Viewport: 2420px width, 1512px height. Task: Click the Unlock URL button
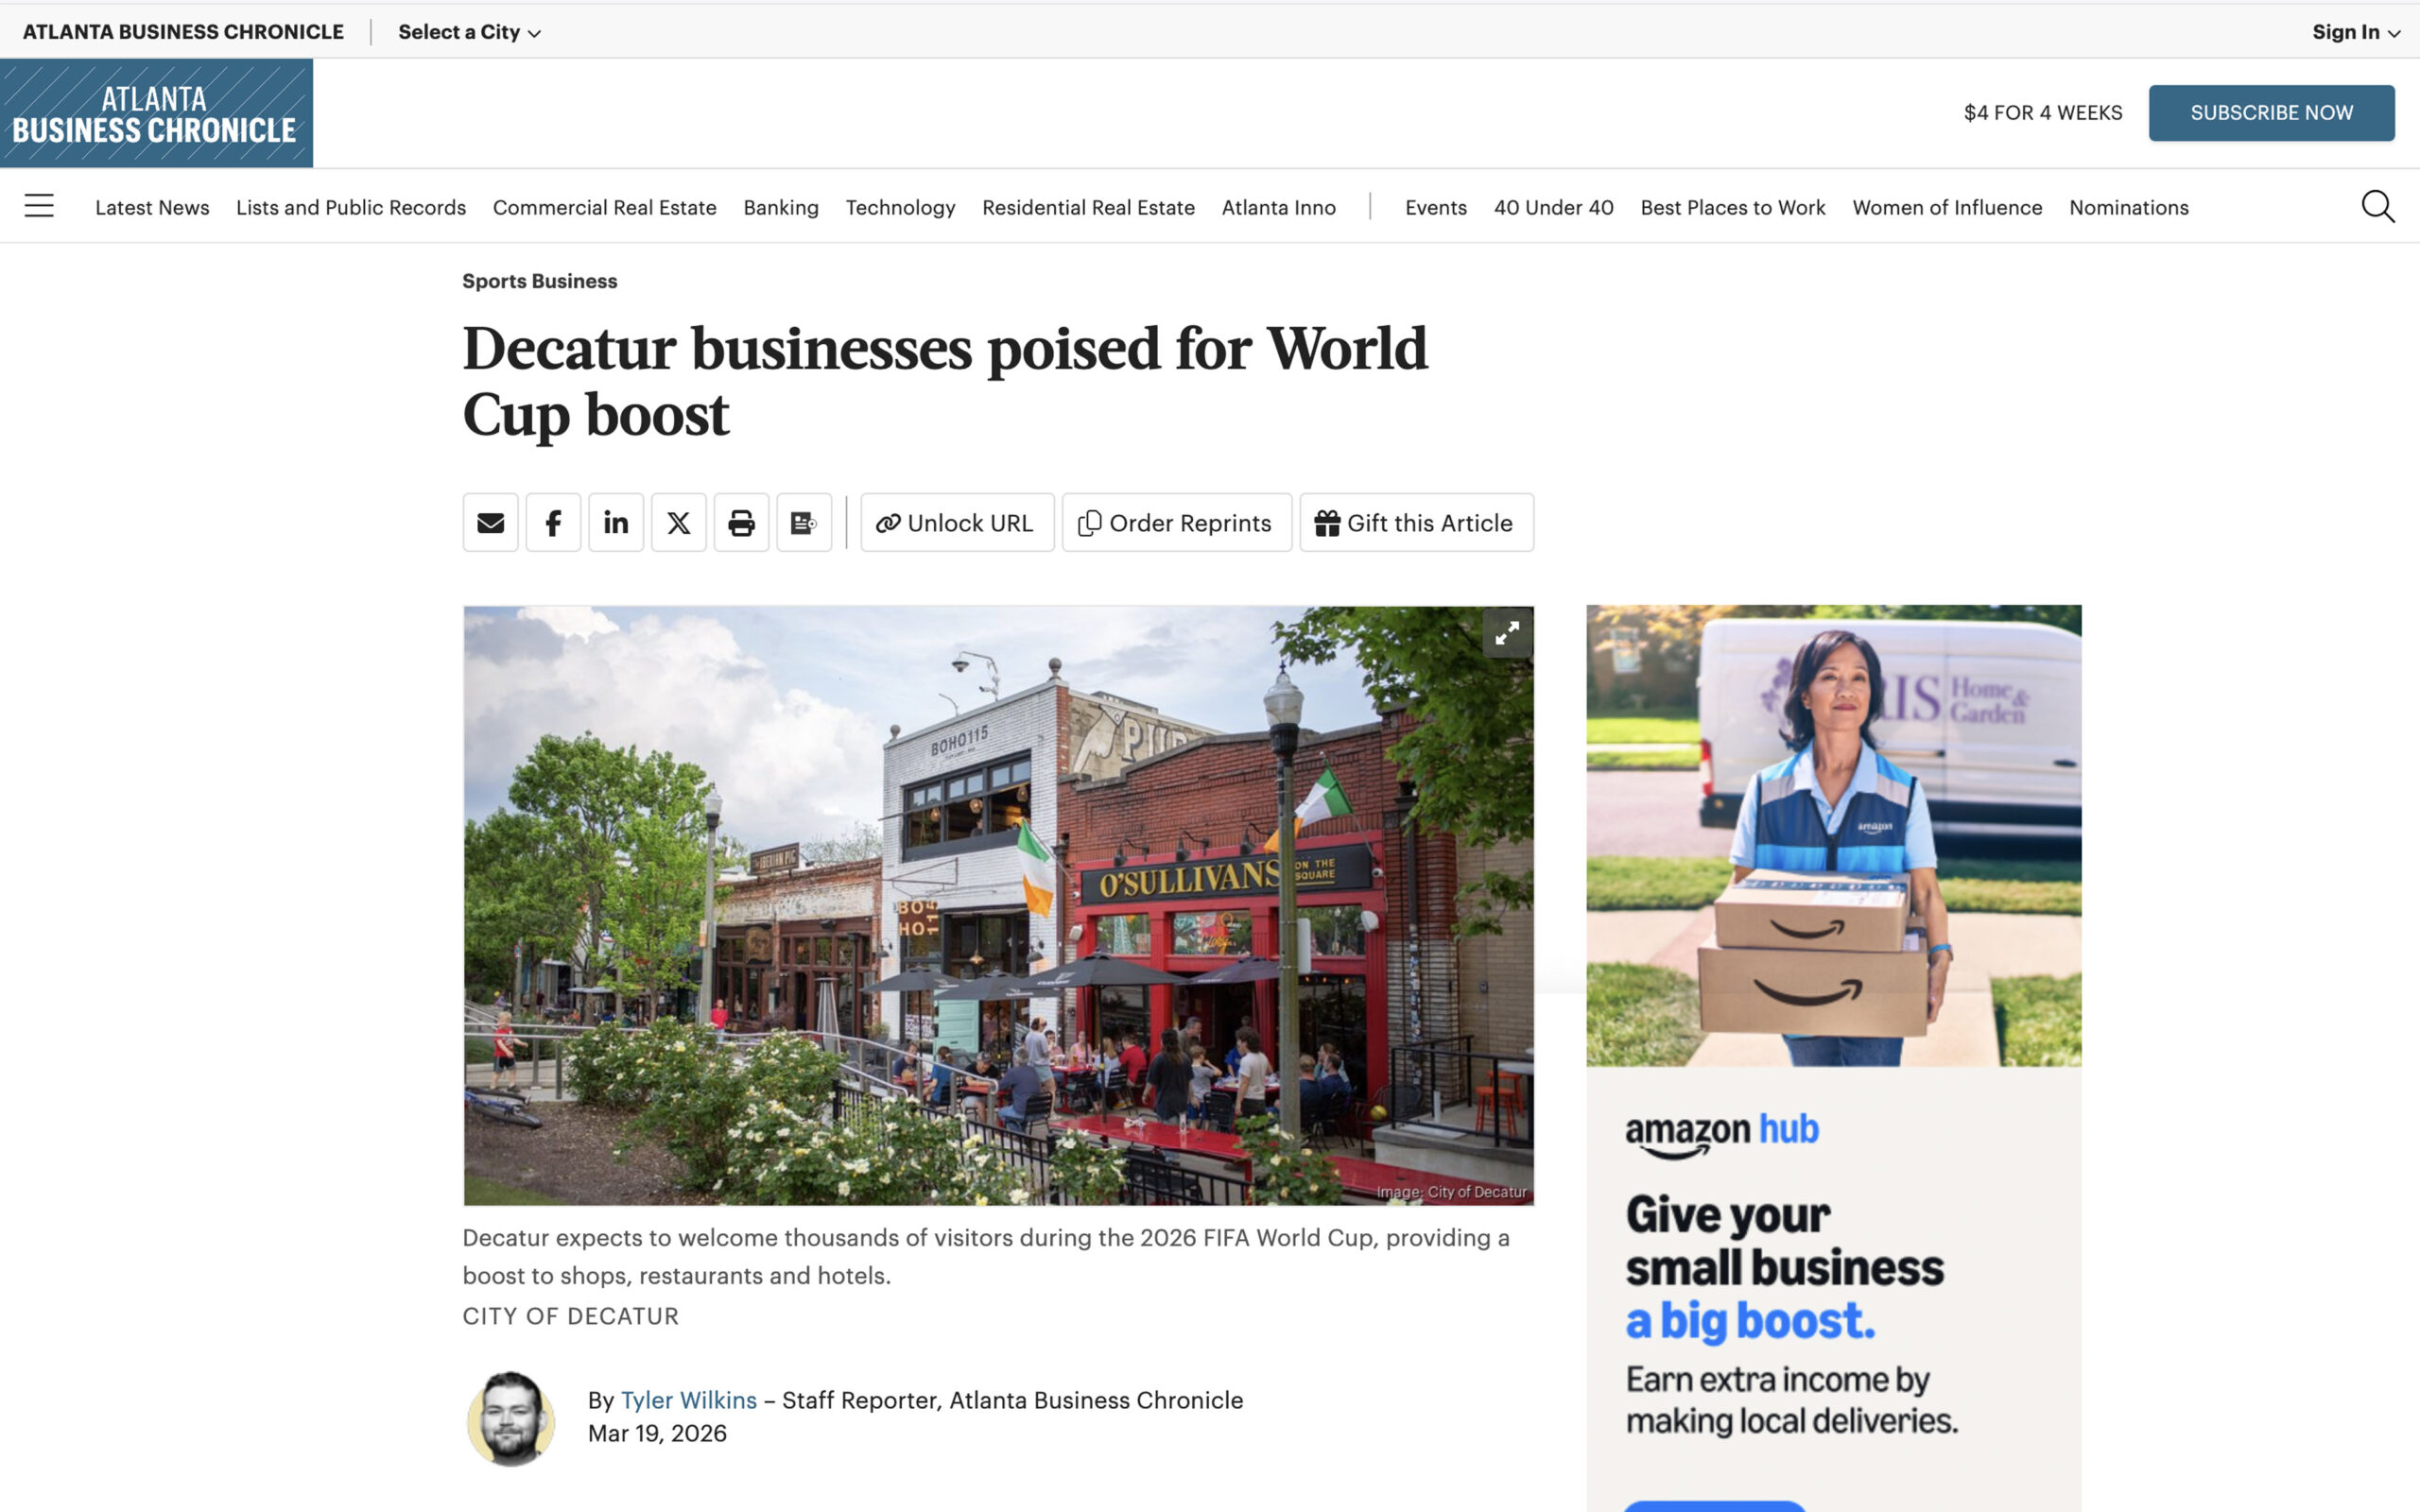tap(956, 522)
